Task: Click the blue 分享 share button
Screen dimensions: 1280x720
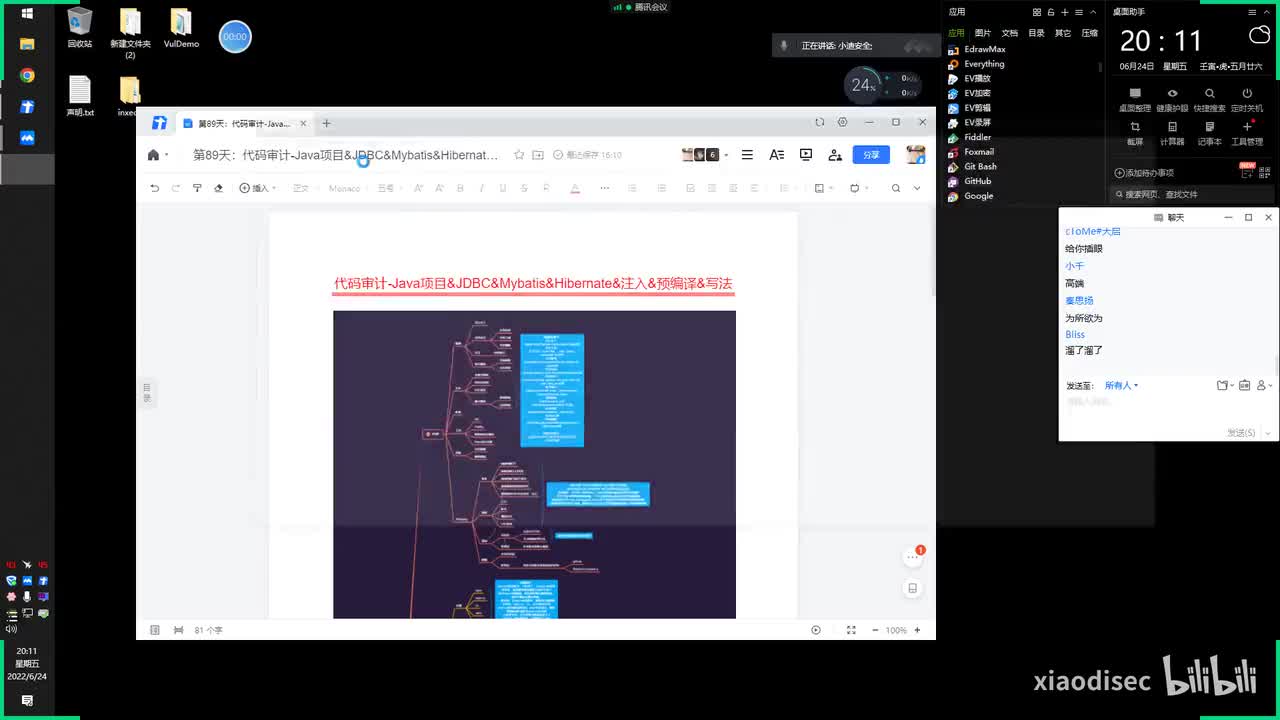Action: (x=870, y=155)
